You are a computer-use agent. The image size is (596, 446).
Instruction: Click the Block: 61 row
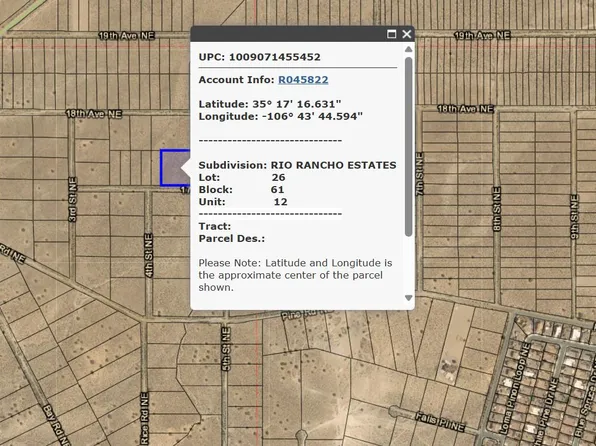(x=241, y=190)
